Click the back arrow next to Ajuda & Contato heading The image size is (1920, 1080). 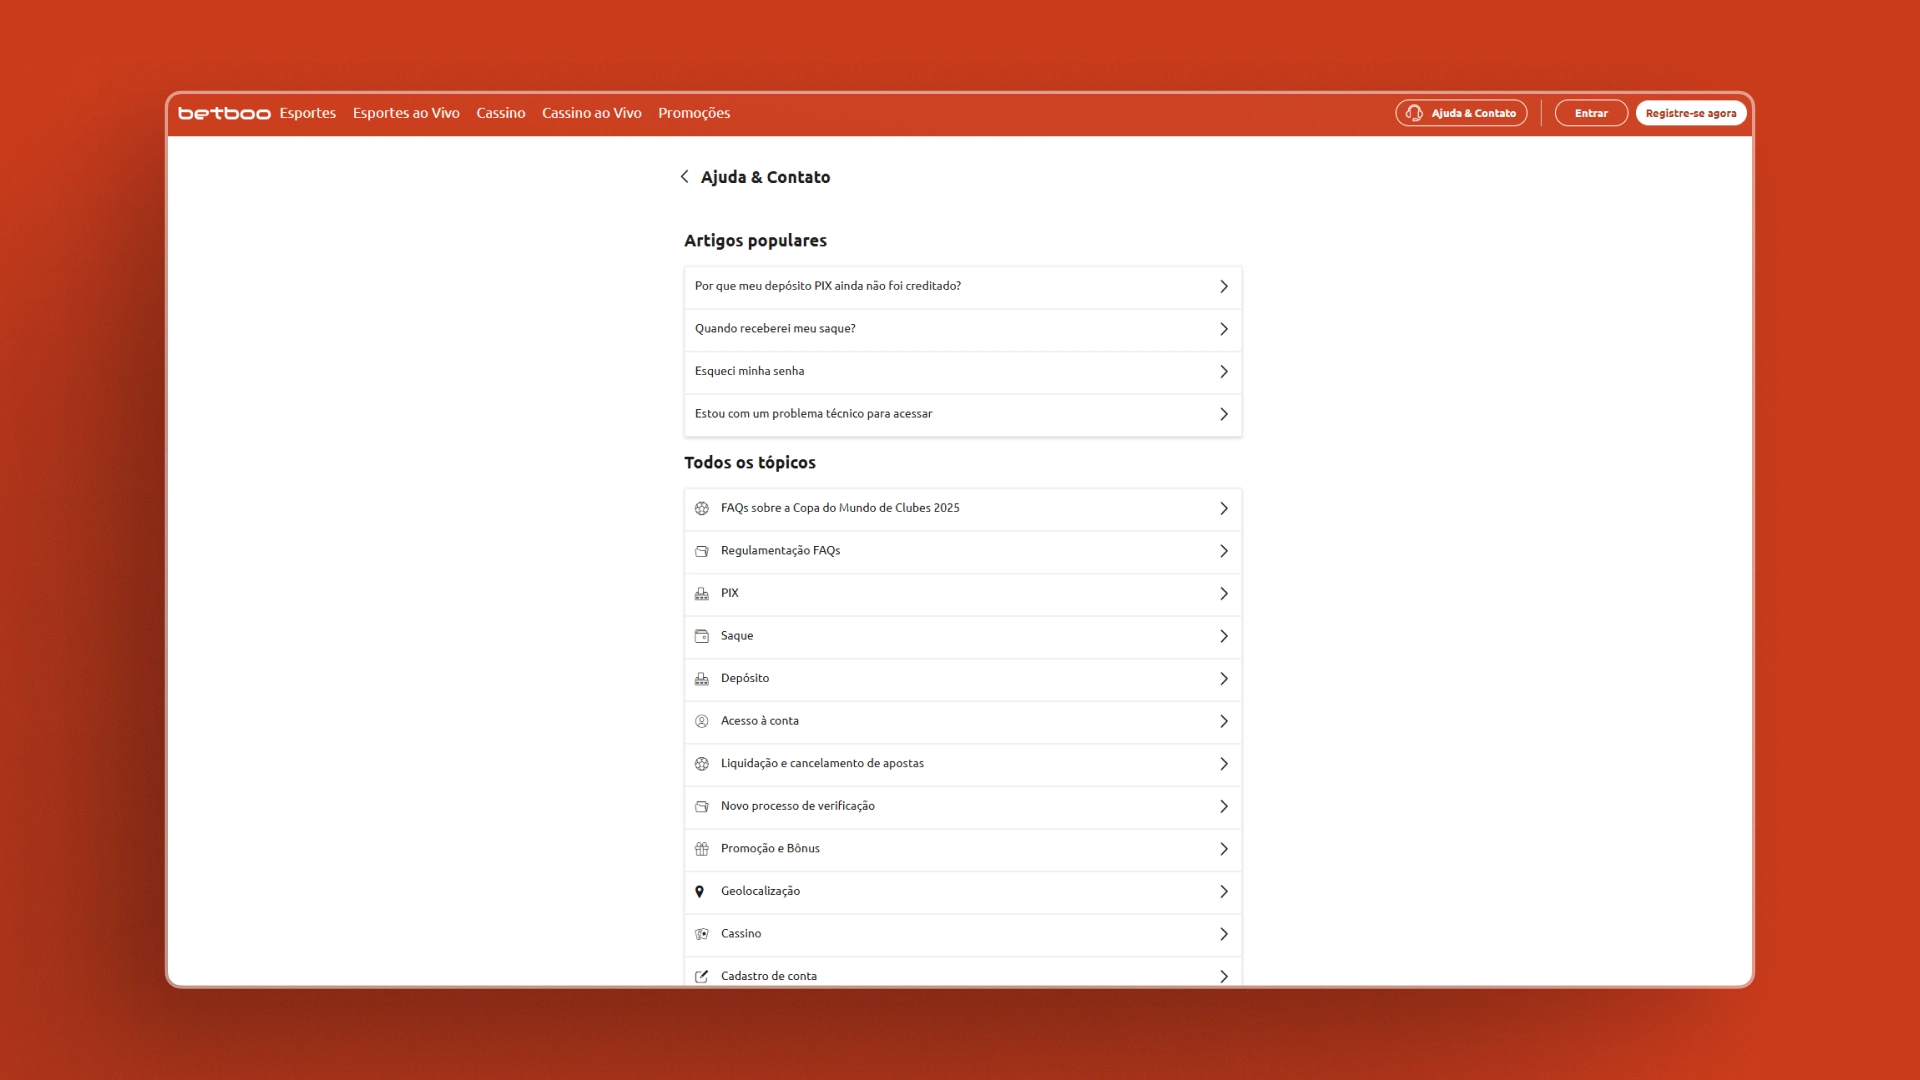click(685, 177)
